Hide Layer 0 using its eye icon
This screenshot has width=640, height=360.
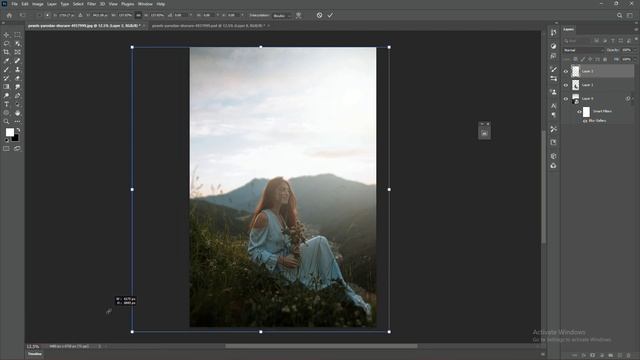point(566,99)
